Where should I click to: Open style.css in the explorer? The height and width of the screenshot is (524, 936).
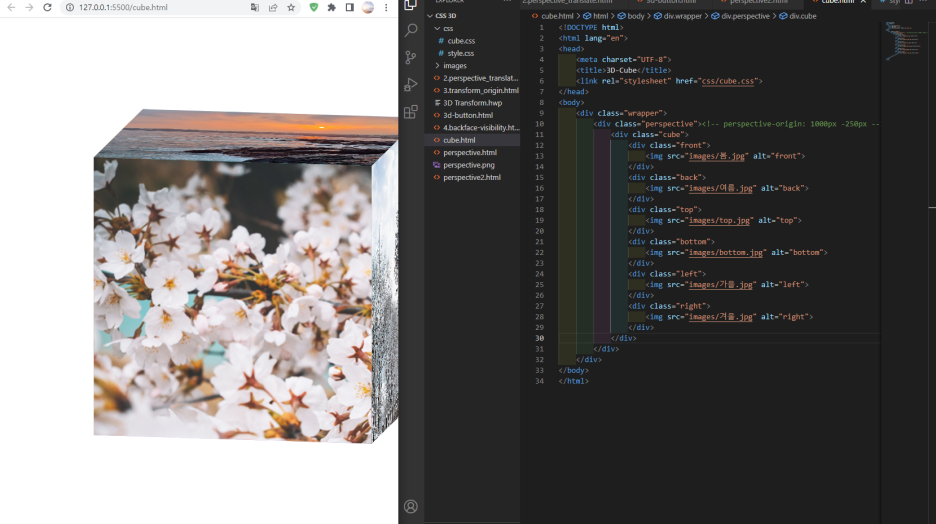coord(460,53)
